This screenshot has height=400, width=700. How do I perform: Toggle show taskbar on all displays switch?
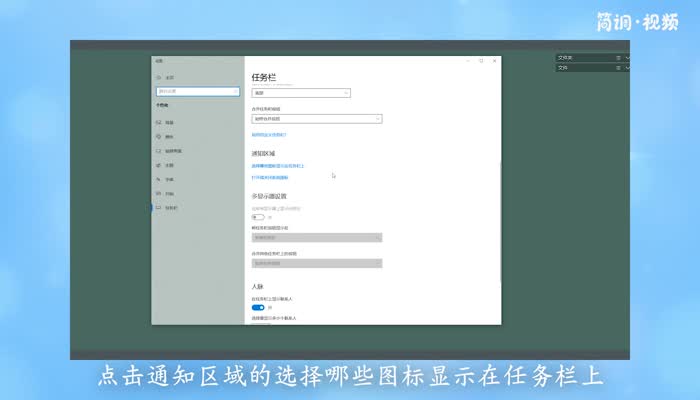pos(258,216)
